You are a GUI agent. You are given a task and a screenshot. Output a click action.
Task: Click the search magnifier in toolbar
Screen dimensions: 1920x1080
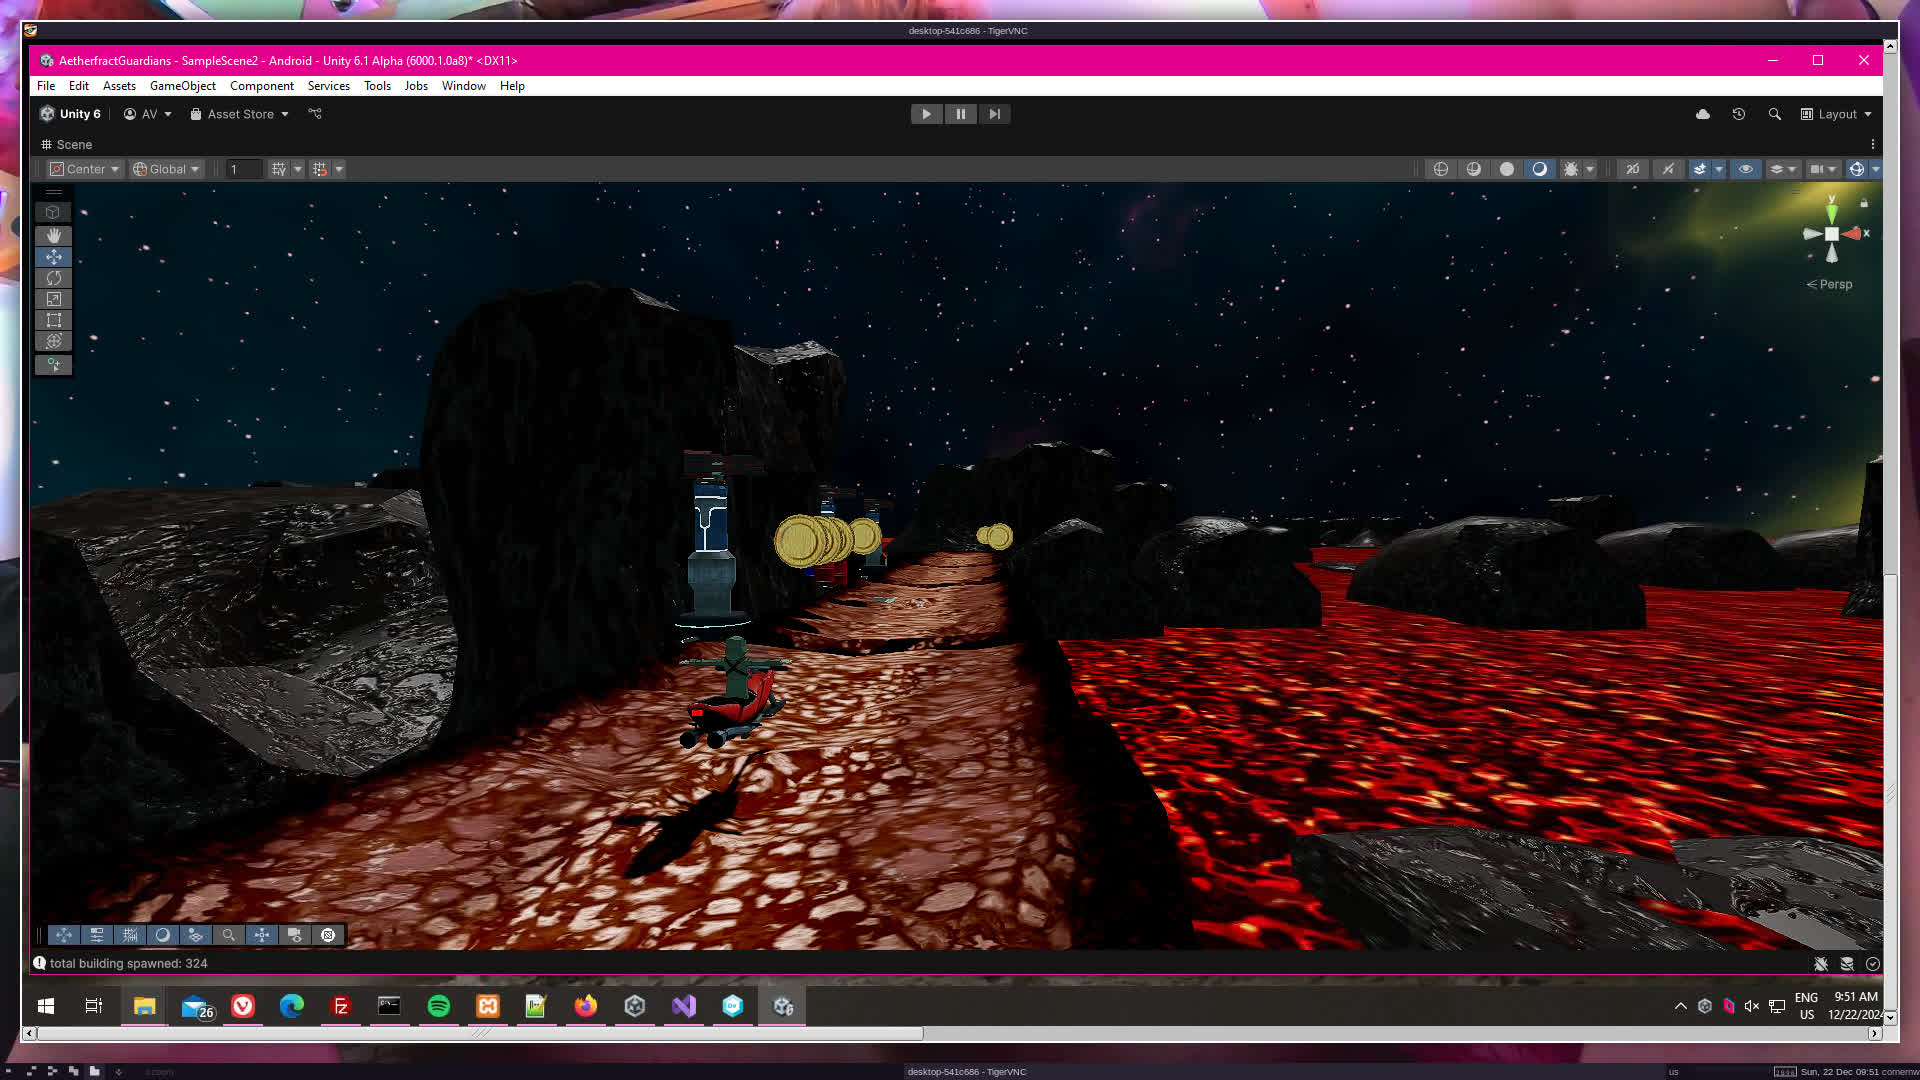tap(1775, 114)
